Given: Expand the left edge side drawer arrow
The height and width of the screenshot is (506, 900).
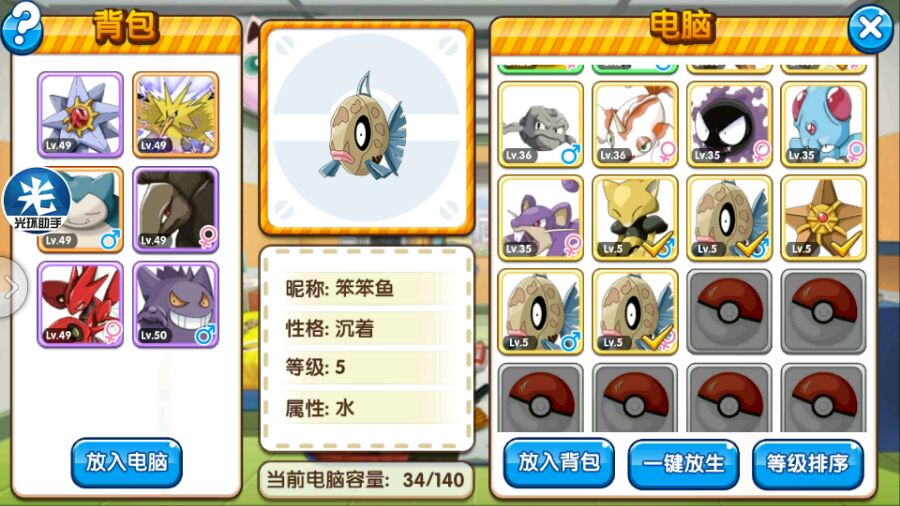Looking at the screenshot, I should 12,287.
